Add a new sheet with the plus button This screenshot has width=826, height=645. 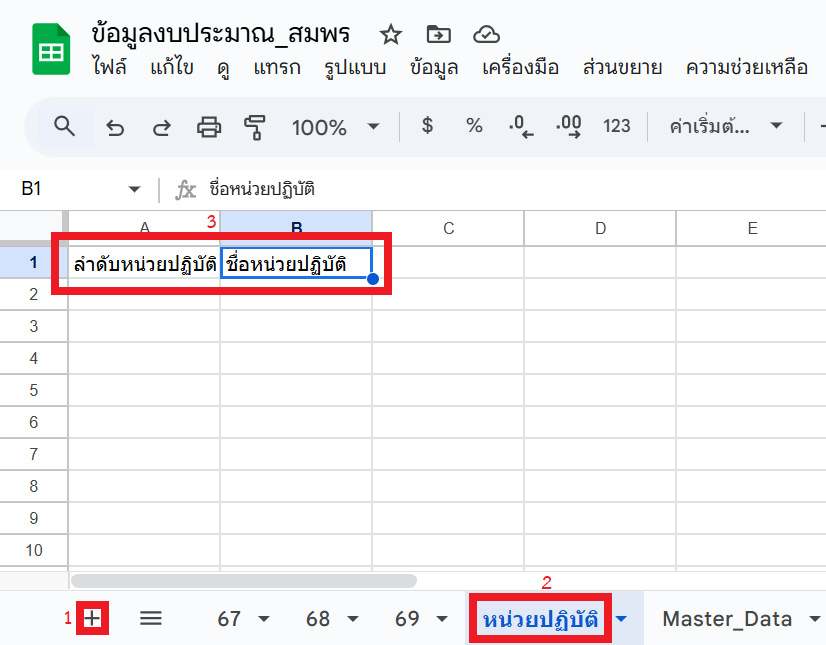point(92,618)
